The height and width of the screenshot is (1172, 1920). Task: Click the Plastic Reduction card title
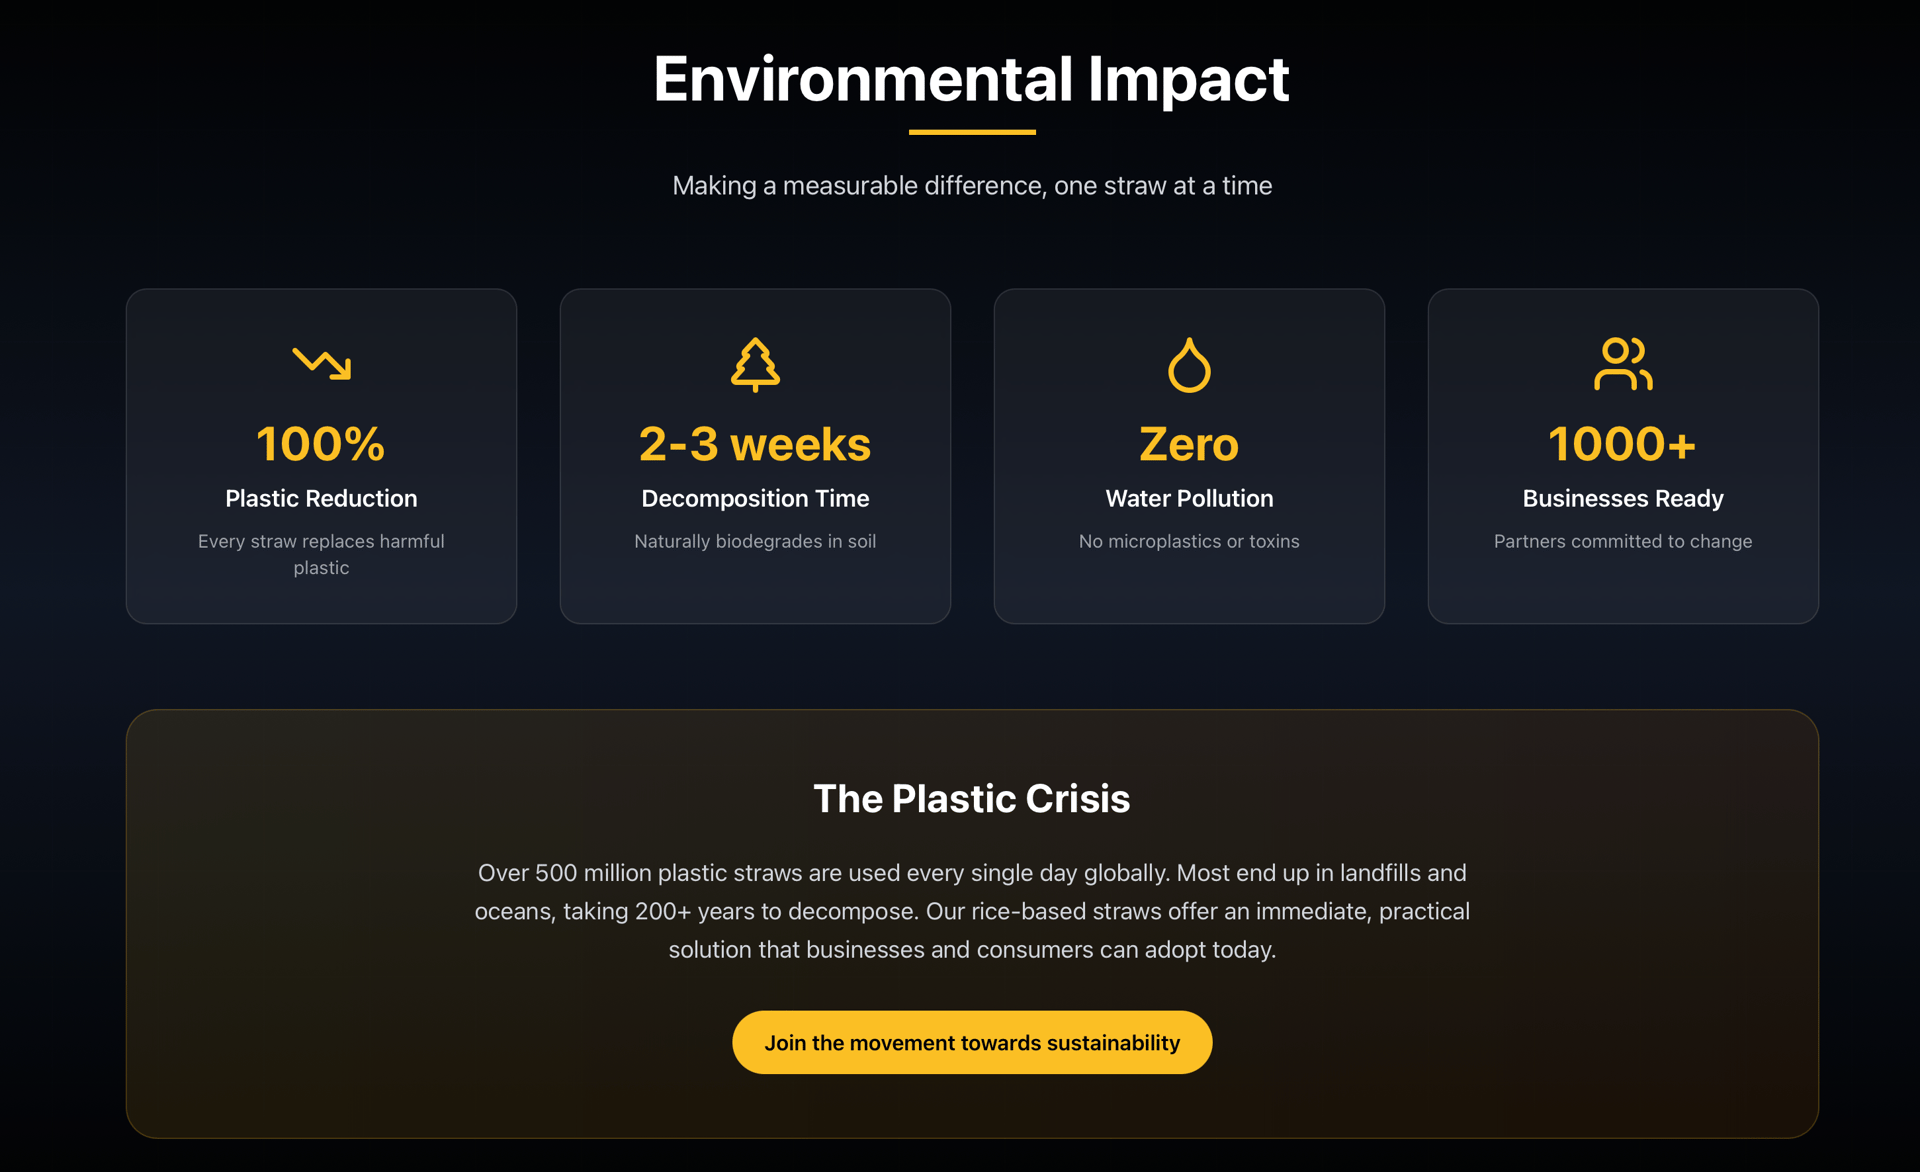[321, 498]
